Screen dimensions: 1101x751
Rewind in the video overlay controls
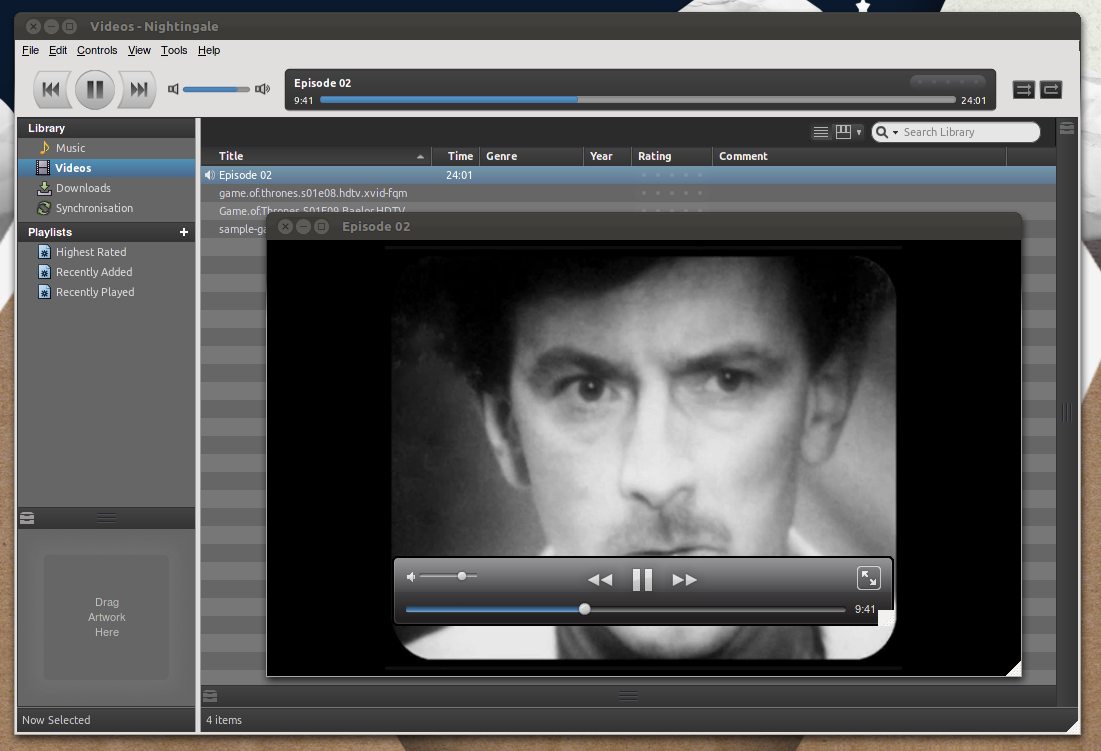pyautogui.click(x=600, y=580)
